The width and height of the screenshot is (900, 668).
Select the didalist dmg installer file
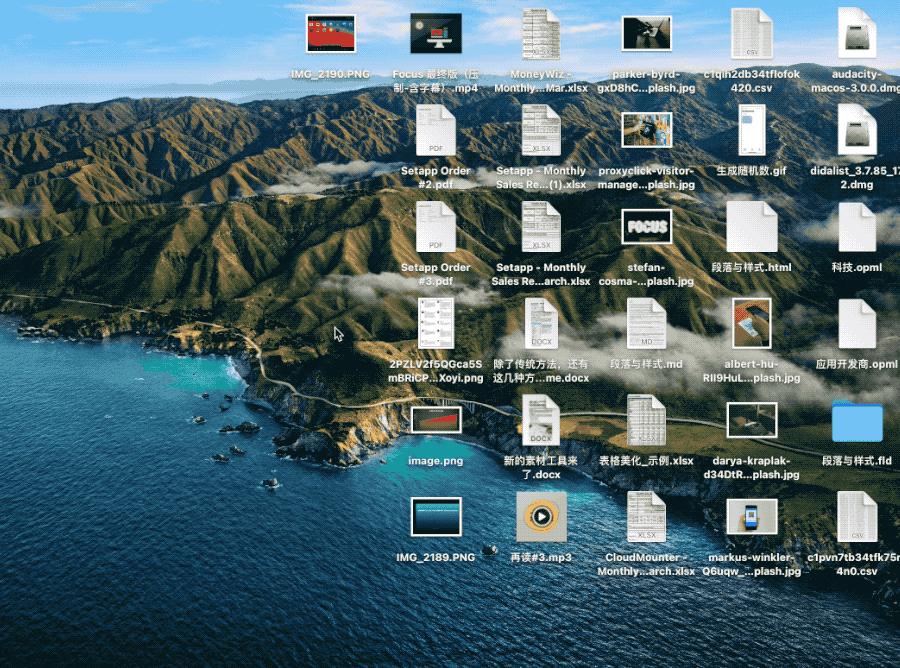coord(857,131)
